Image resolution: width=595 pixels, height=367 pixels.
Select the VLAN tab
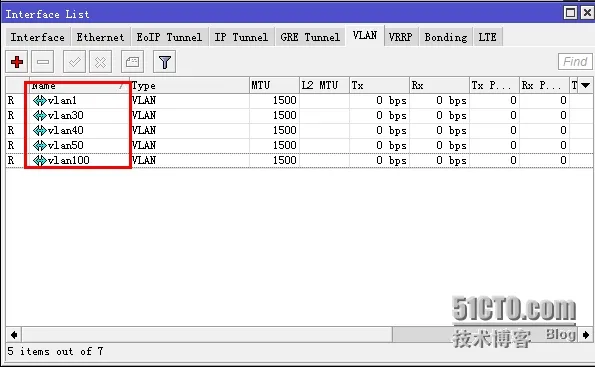365,36
